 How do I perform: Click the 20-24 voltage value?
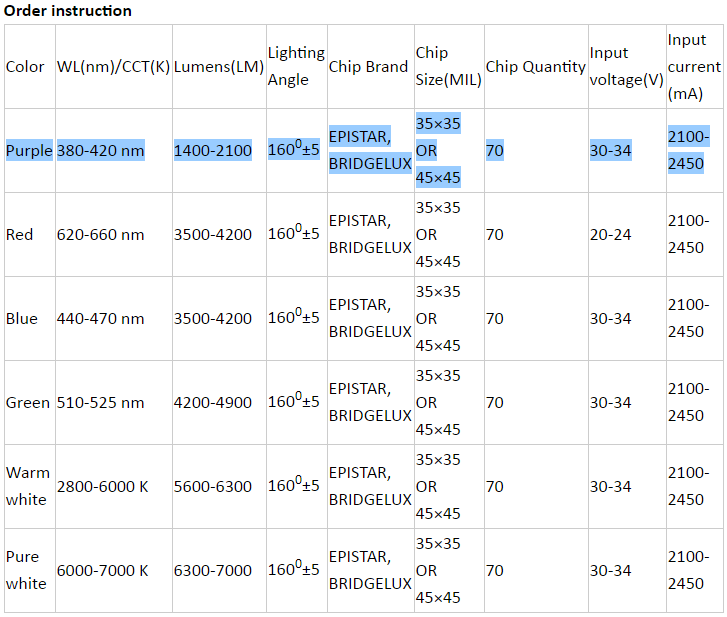pyautogui.click(x=610, y=235)
